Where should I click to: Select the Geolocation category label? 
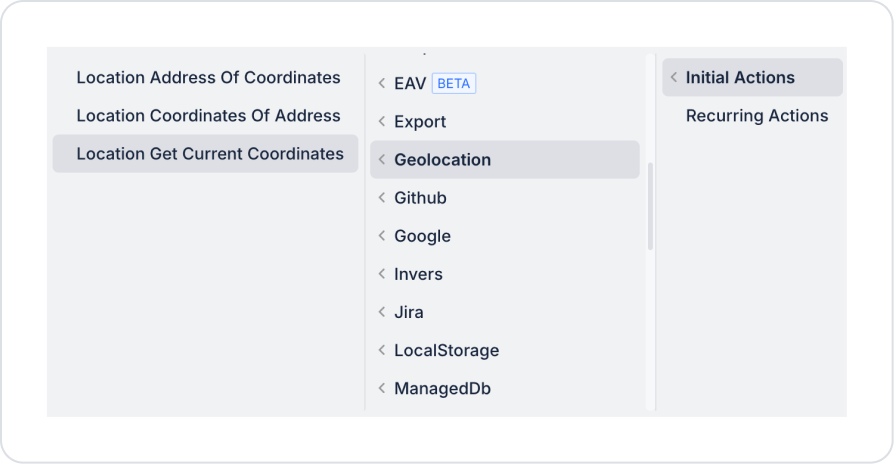[x=442, y=160]
